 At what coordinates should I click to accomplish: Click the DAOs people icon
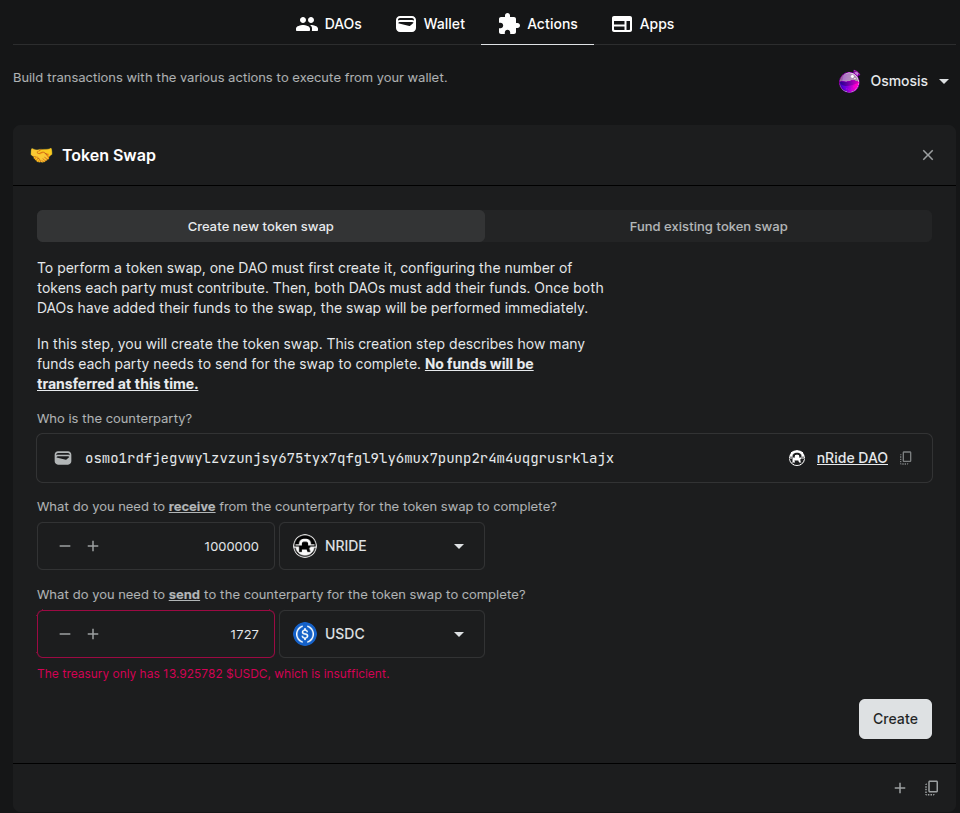pyautogui.click(x=307, y=24)
